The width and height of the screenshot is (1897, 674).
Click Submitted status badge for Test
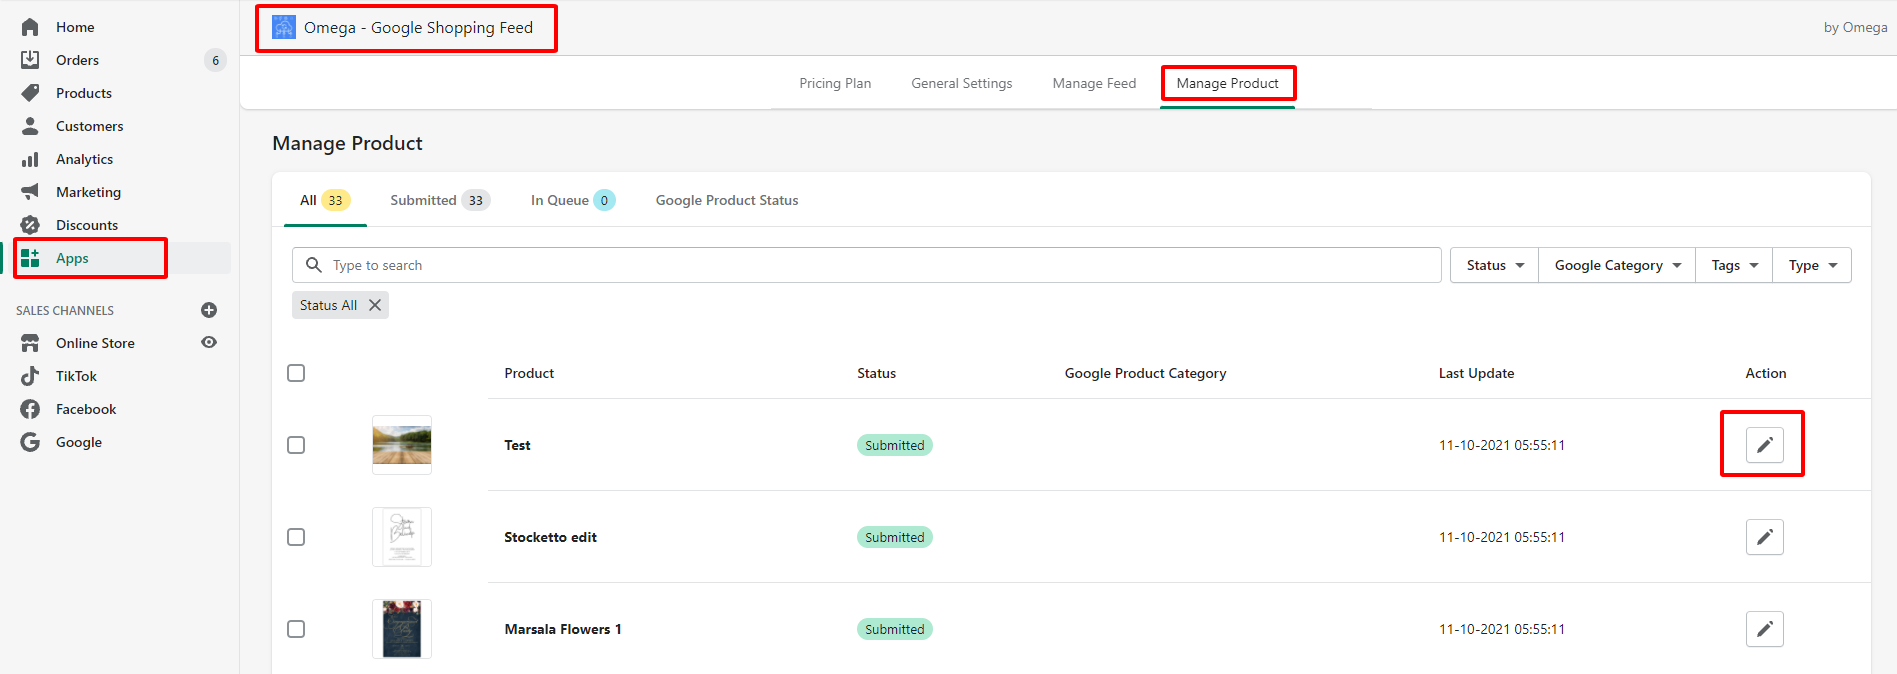[895, 445]
